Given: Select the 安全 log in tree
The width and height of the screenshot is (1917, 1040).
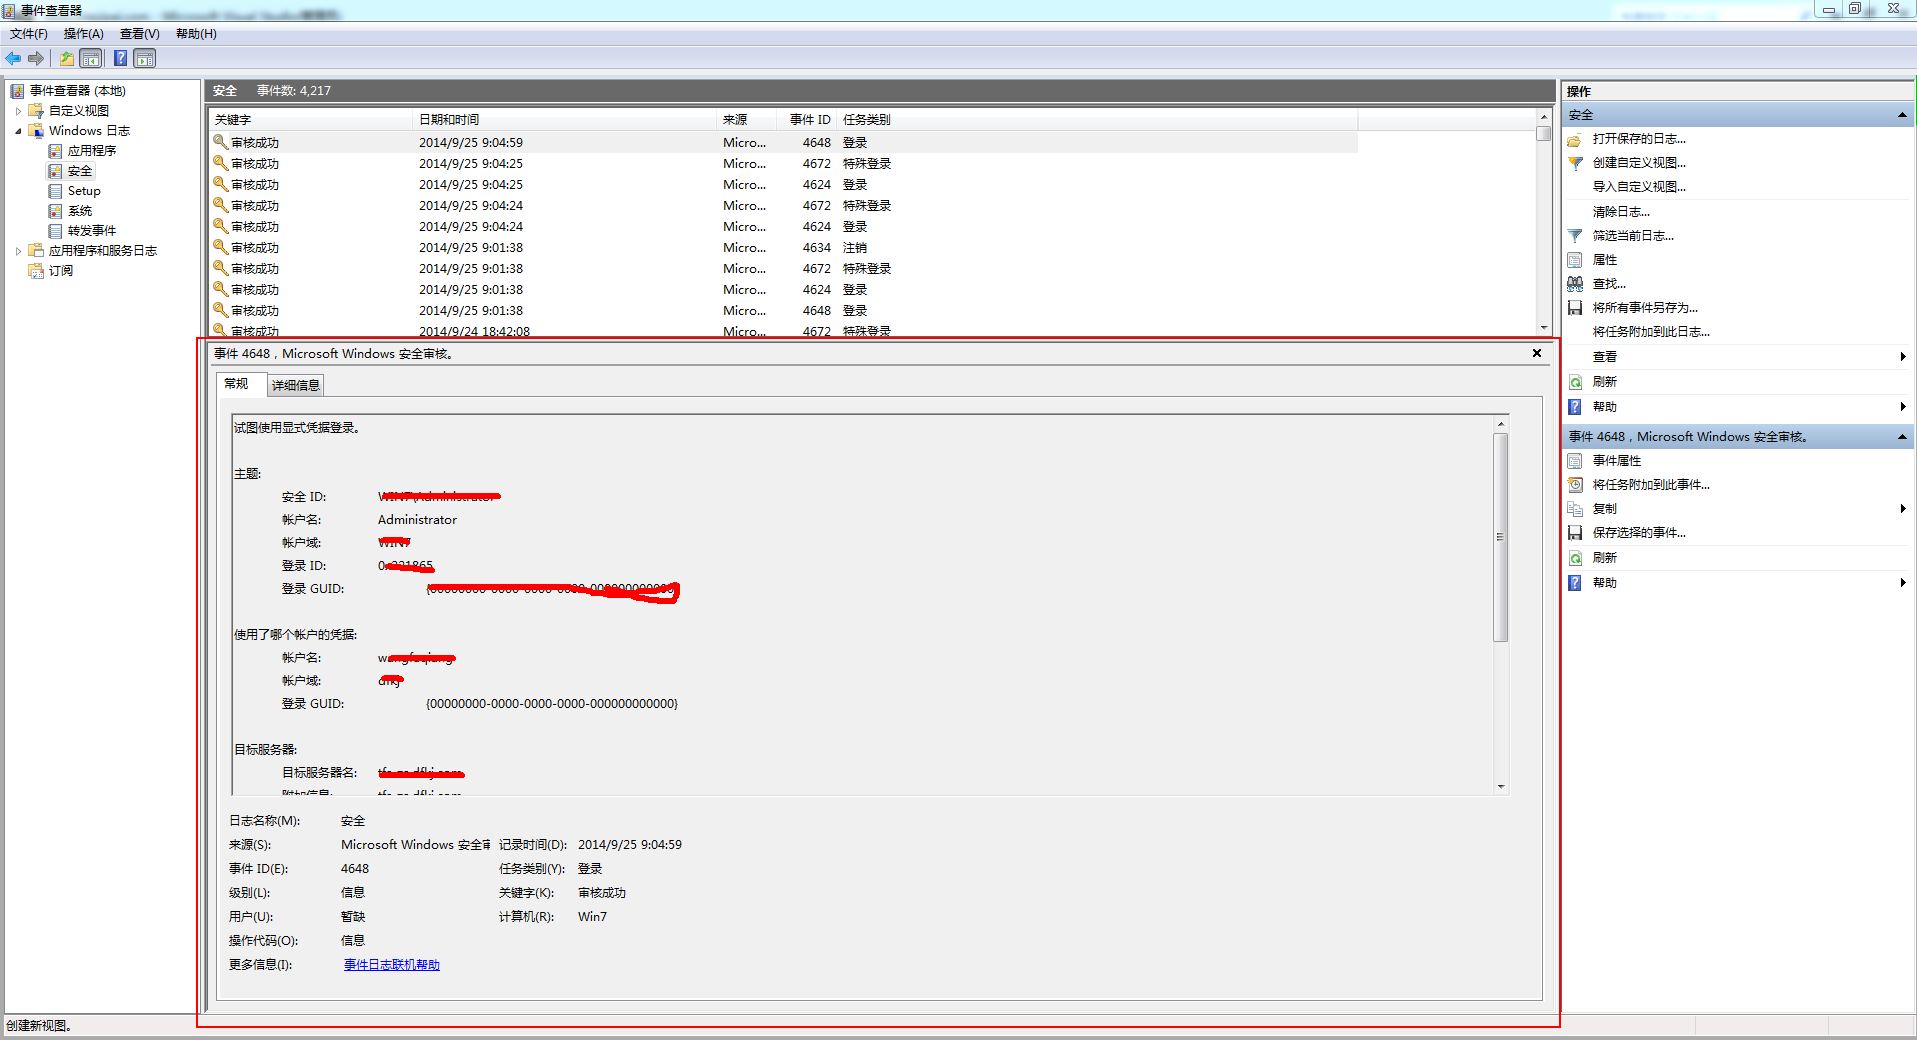Looking at the screenshot, I should click(x=80, y=171).
